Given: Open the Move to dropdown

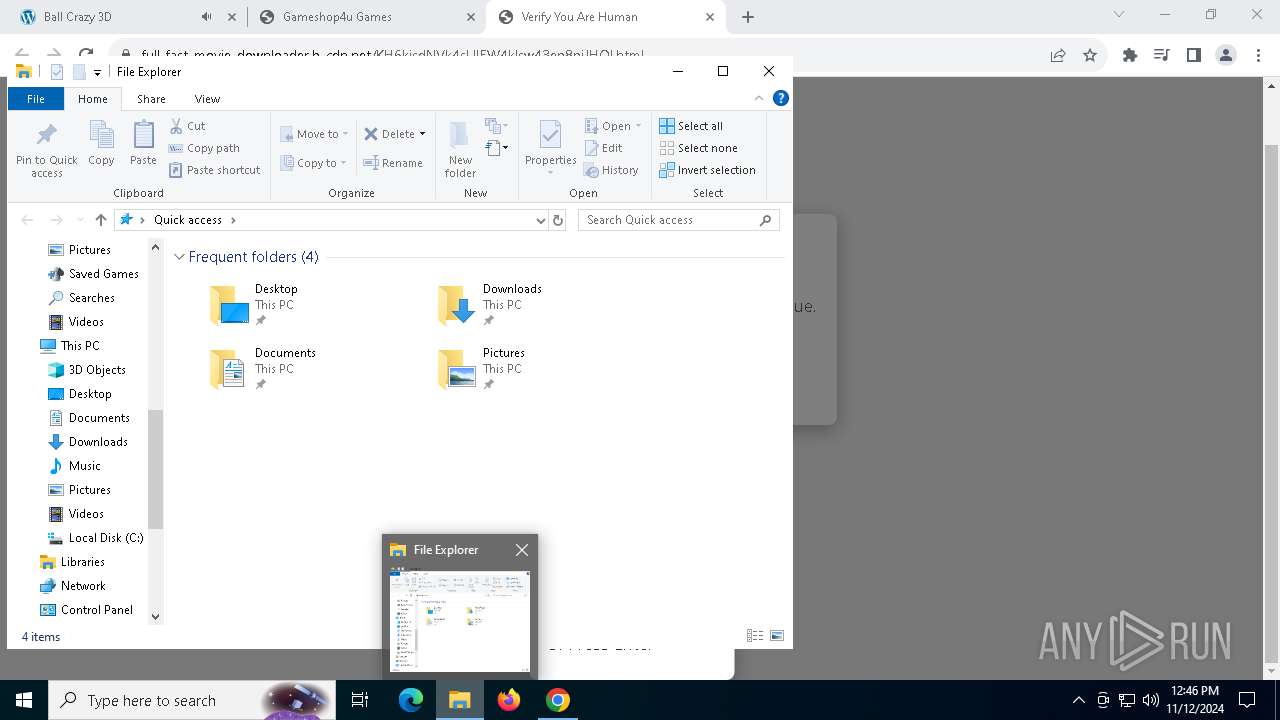Looking at the screenshot, I should 314,133.
